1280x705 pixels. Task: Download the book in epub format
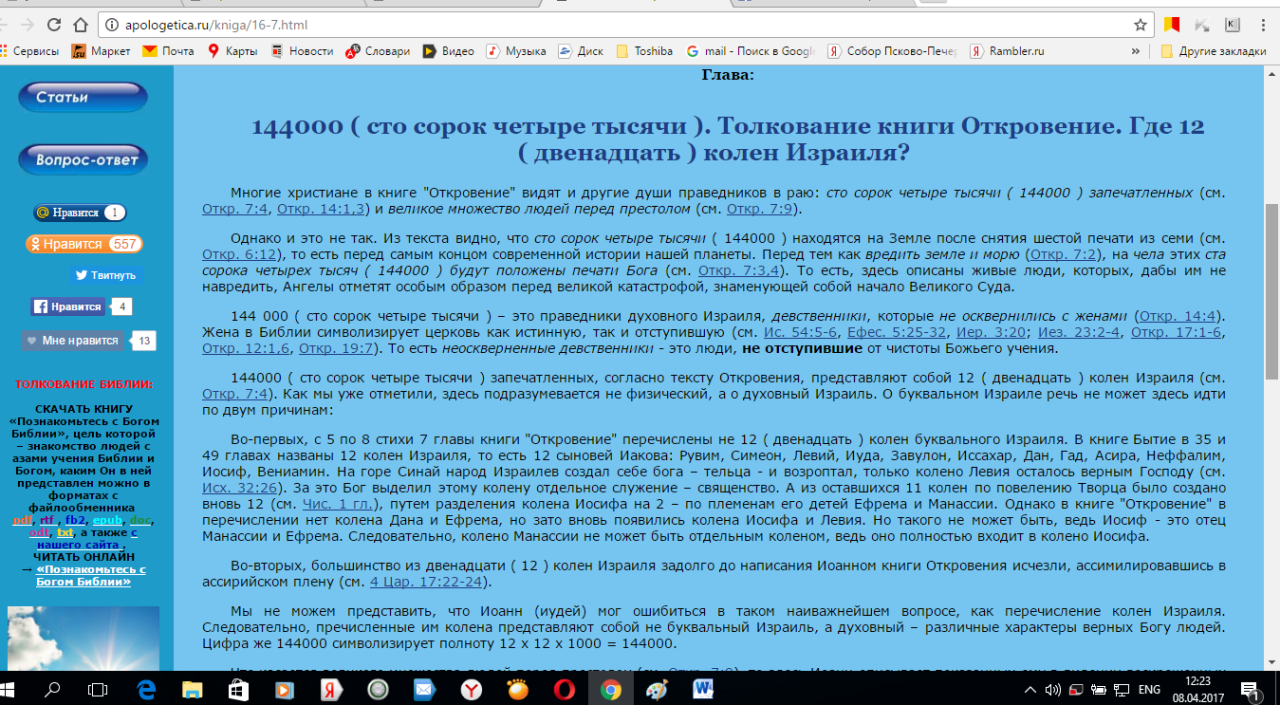tap(107, 520)
